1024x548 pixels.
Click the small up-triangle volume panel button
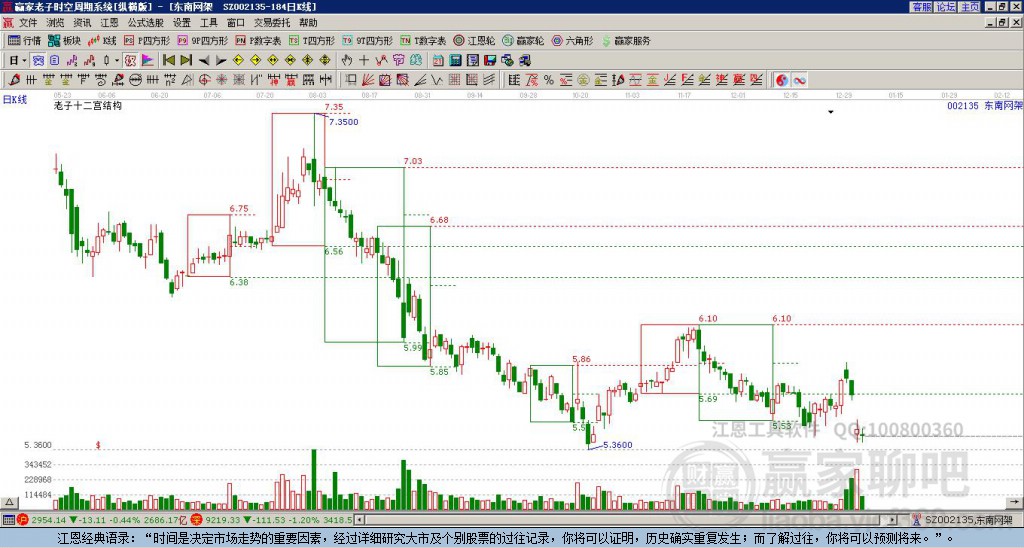coord(8,502)
